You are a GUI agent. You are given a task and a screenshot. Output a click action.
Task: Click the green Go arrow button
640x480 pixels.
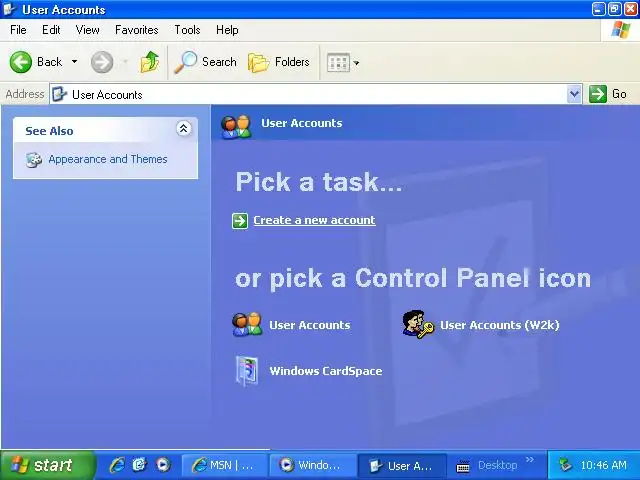click(x=598, y=94)
